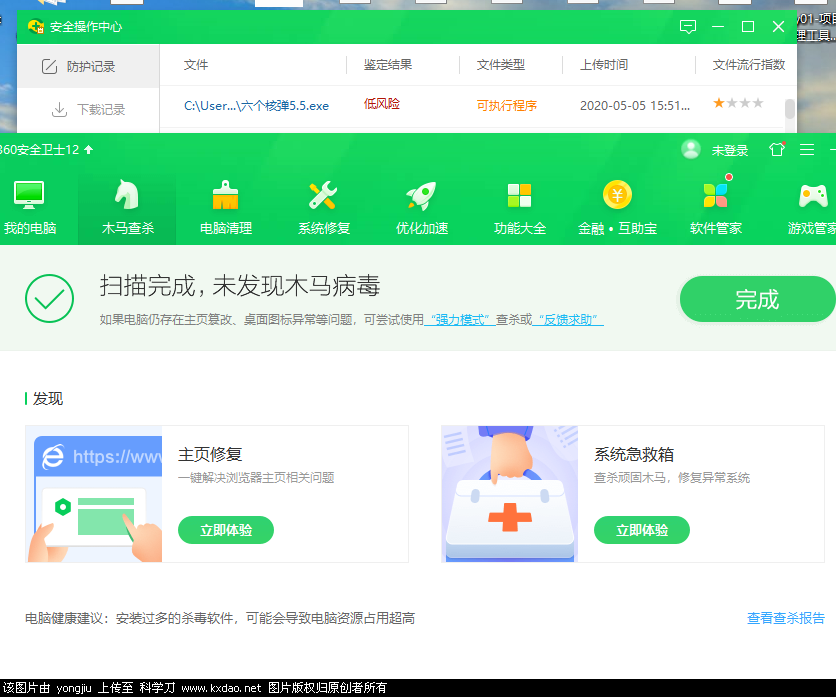The height and width of the screenshot is (697, 836).
Task: Minimize the 安全操作中心 window
Action: (x=718, y=26)
